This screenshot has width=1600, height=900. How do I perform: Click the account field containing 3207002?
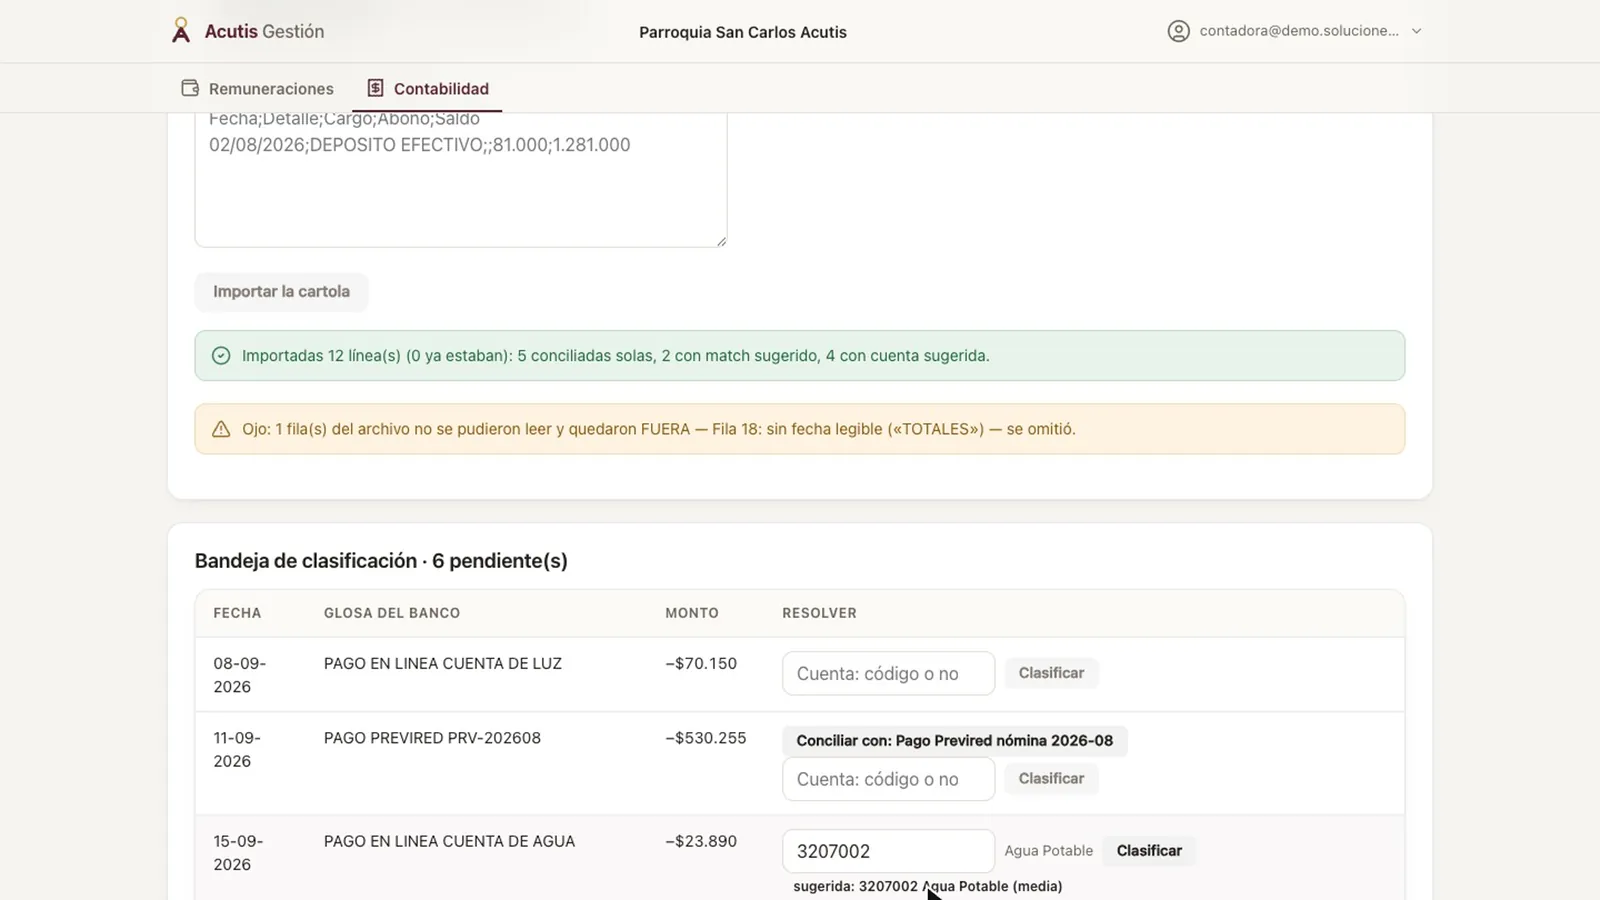pyautogui.click(x=888, y=851)
